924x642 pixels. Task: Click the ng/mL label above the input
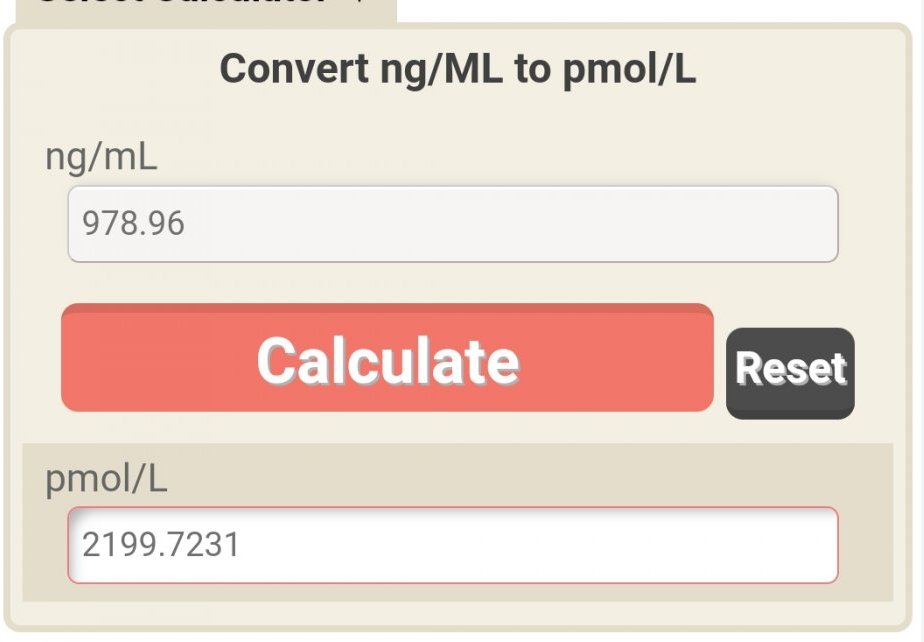(x=101, y=157)
